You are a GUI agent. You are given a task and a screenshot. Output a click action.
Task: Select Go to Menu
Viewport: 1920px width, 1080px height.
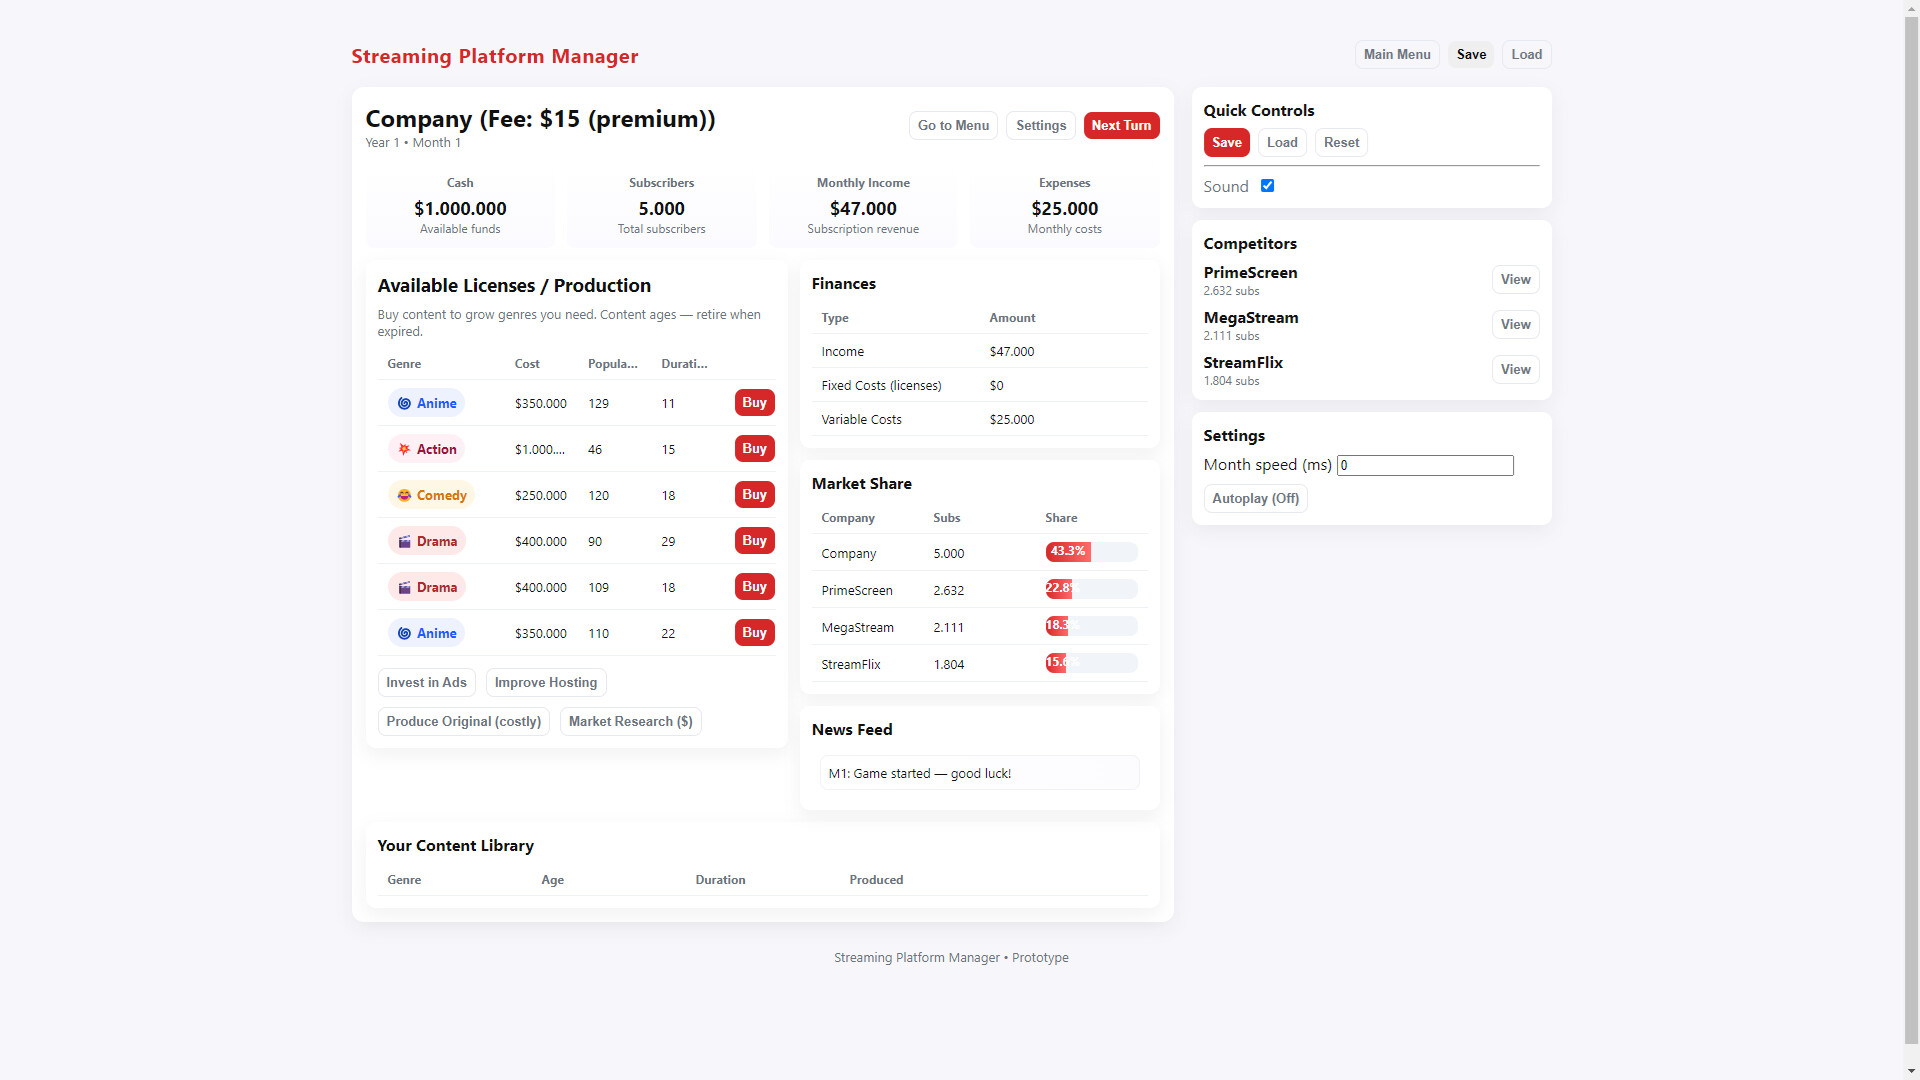(x=952, y=125)
